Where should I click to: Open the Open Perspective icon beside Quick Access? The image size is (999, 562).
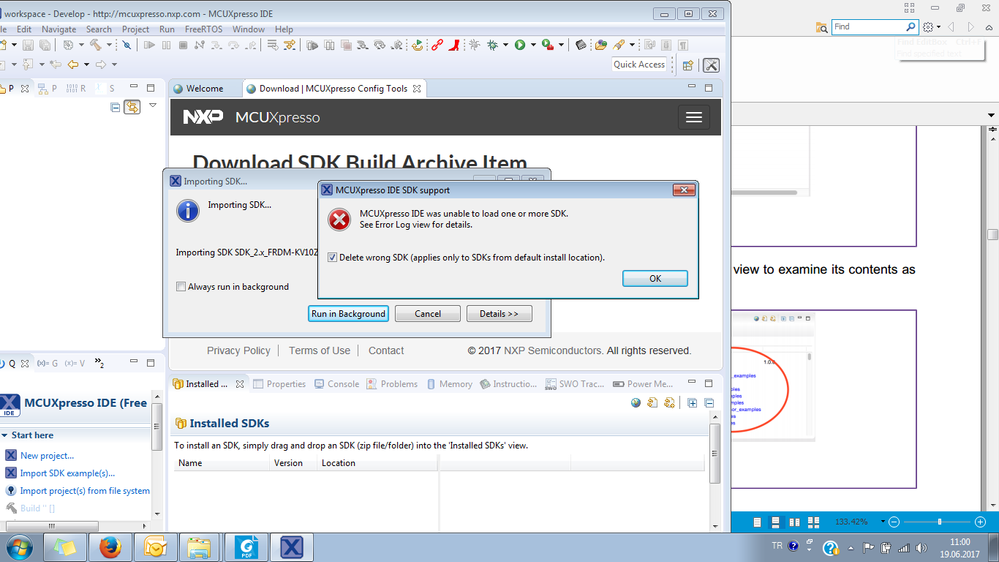click(x=688, y=65)
